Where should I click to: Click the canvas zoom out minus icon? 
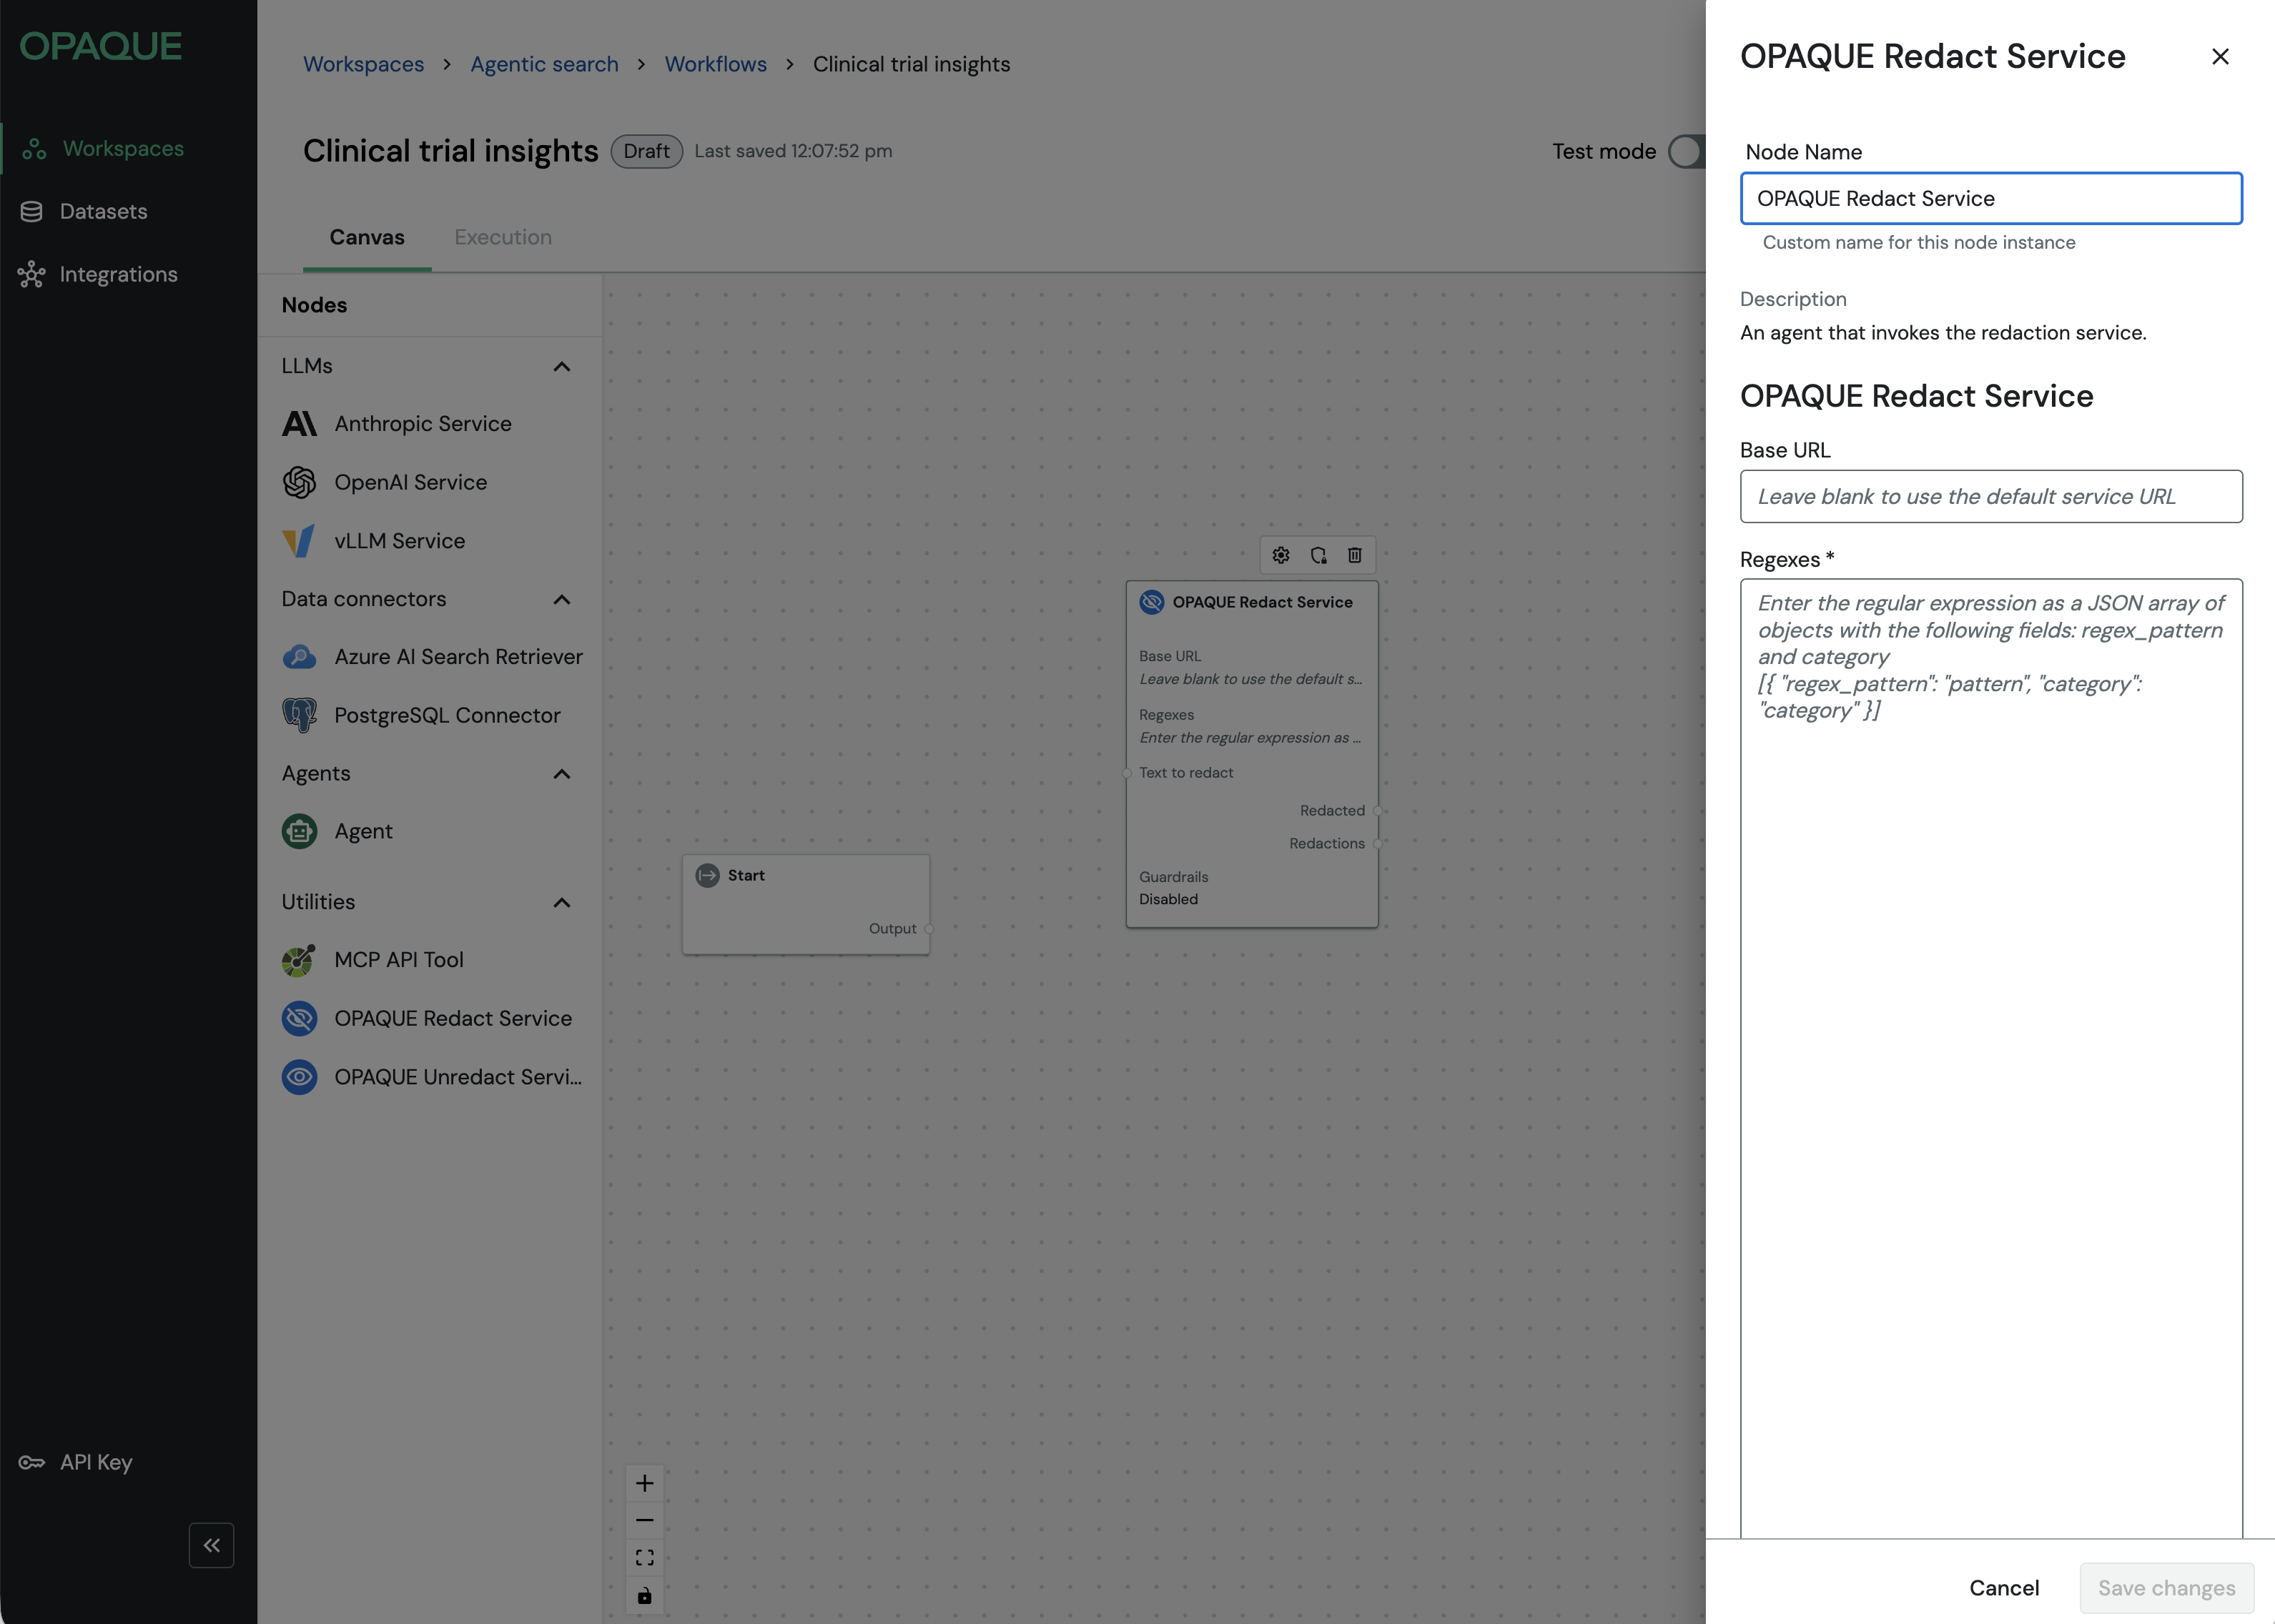(645, 1520)
